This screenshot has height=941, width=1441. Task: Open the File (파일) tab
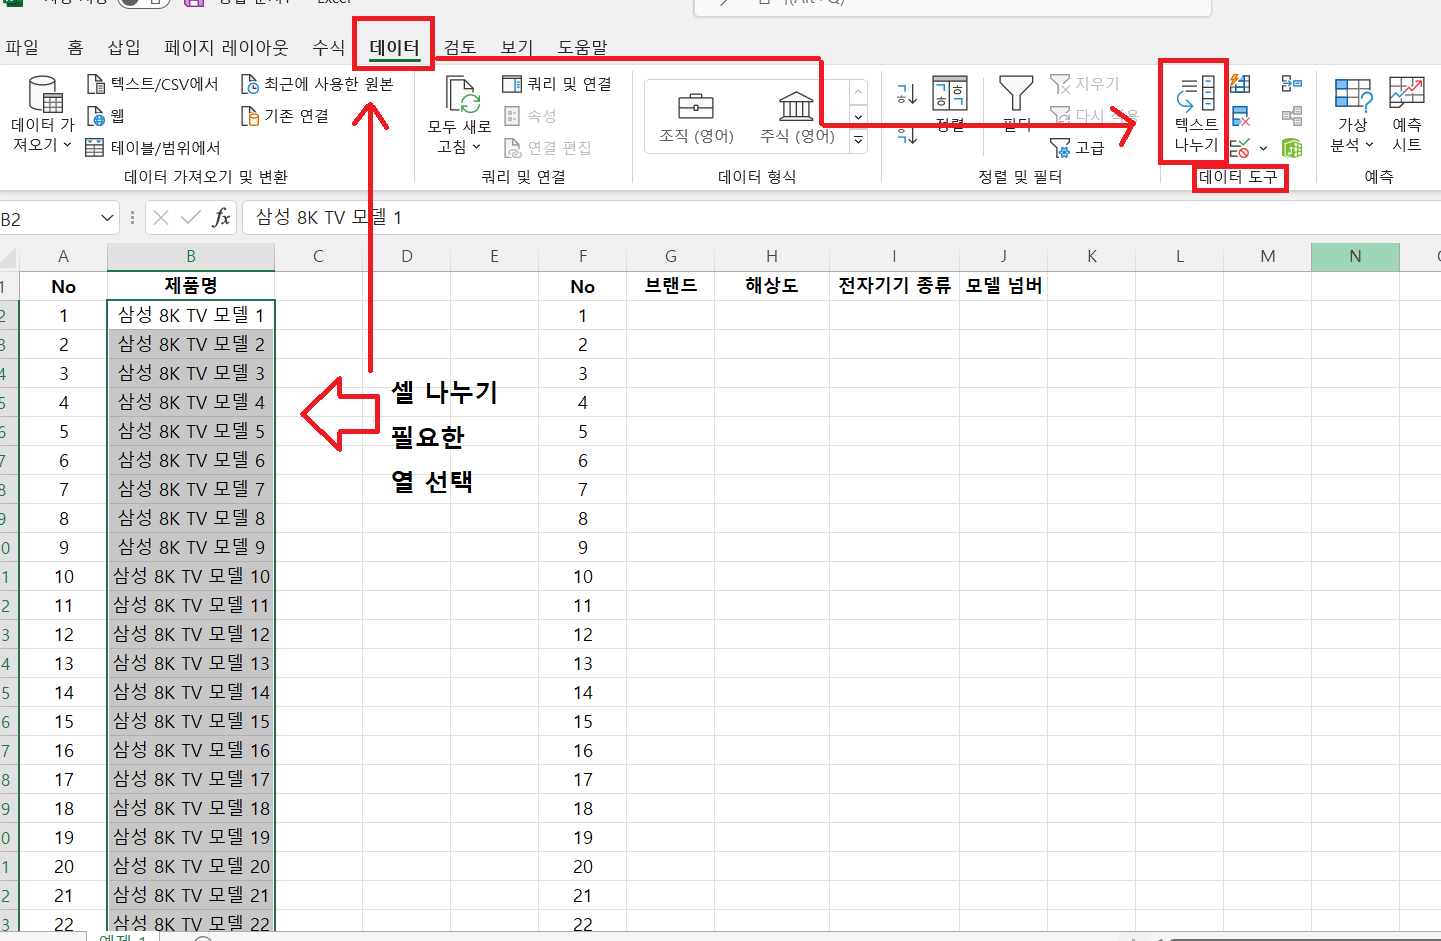click(22, 47)
